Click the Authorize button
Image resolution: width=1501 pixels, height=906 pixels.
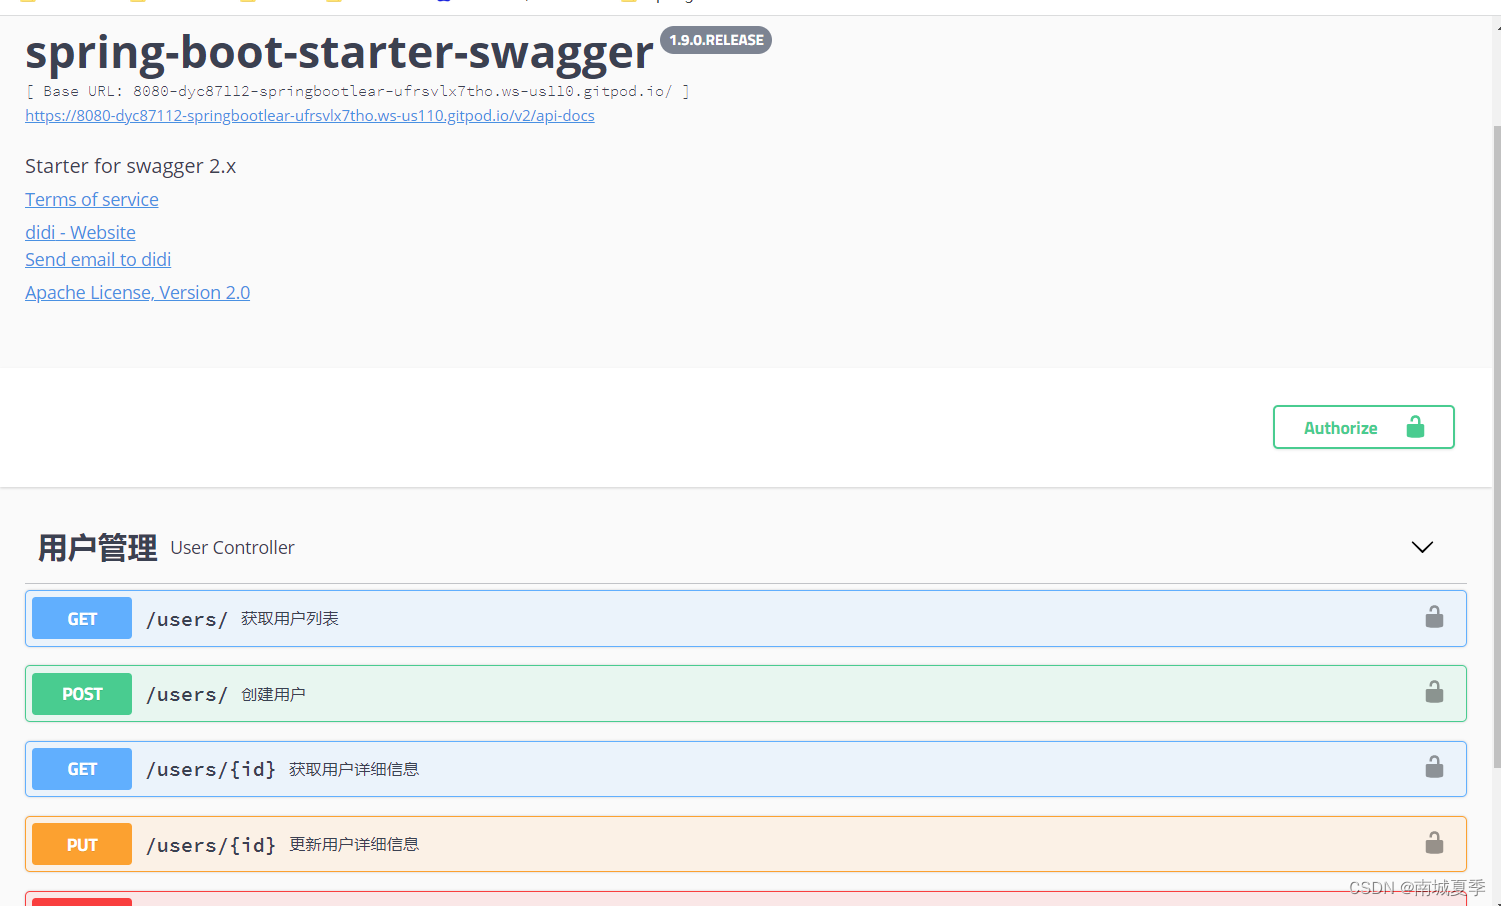pos(1363,427)
